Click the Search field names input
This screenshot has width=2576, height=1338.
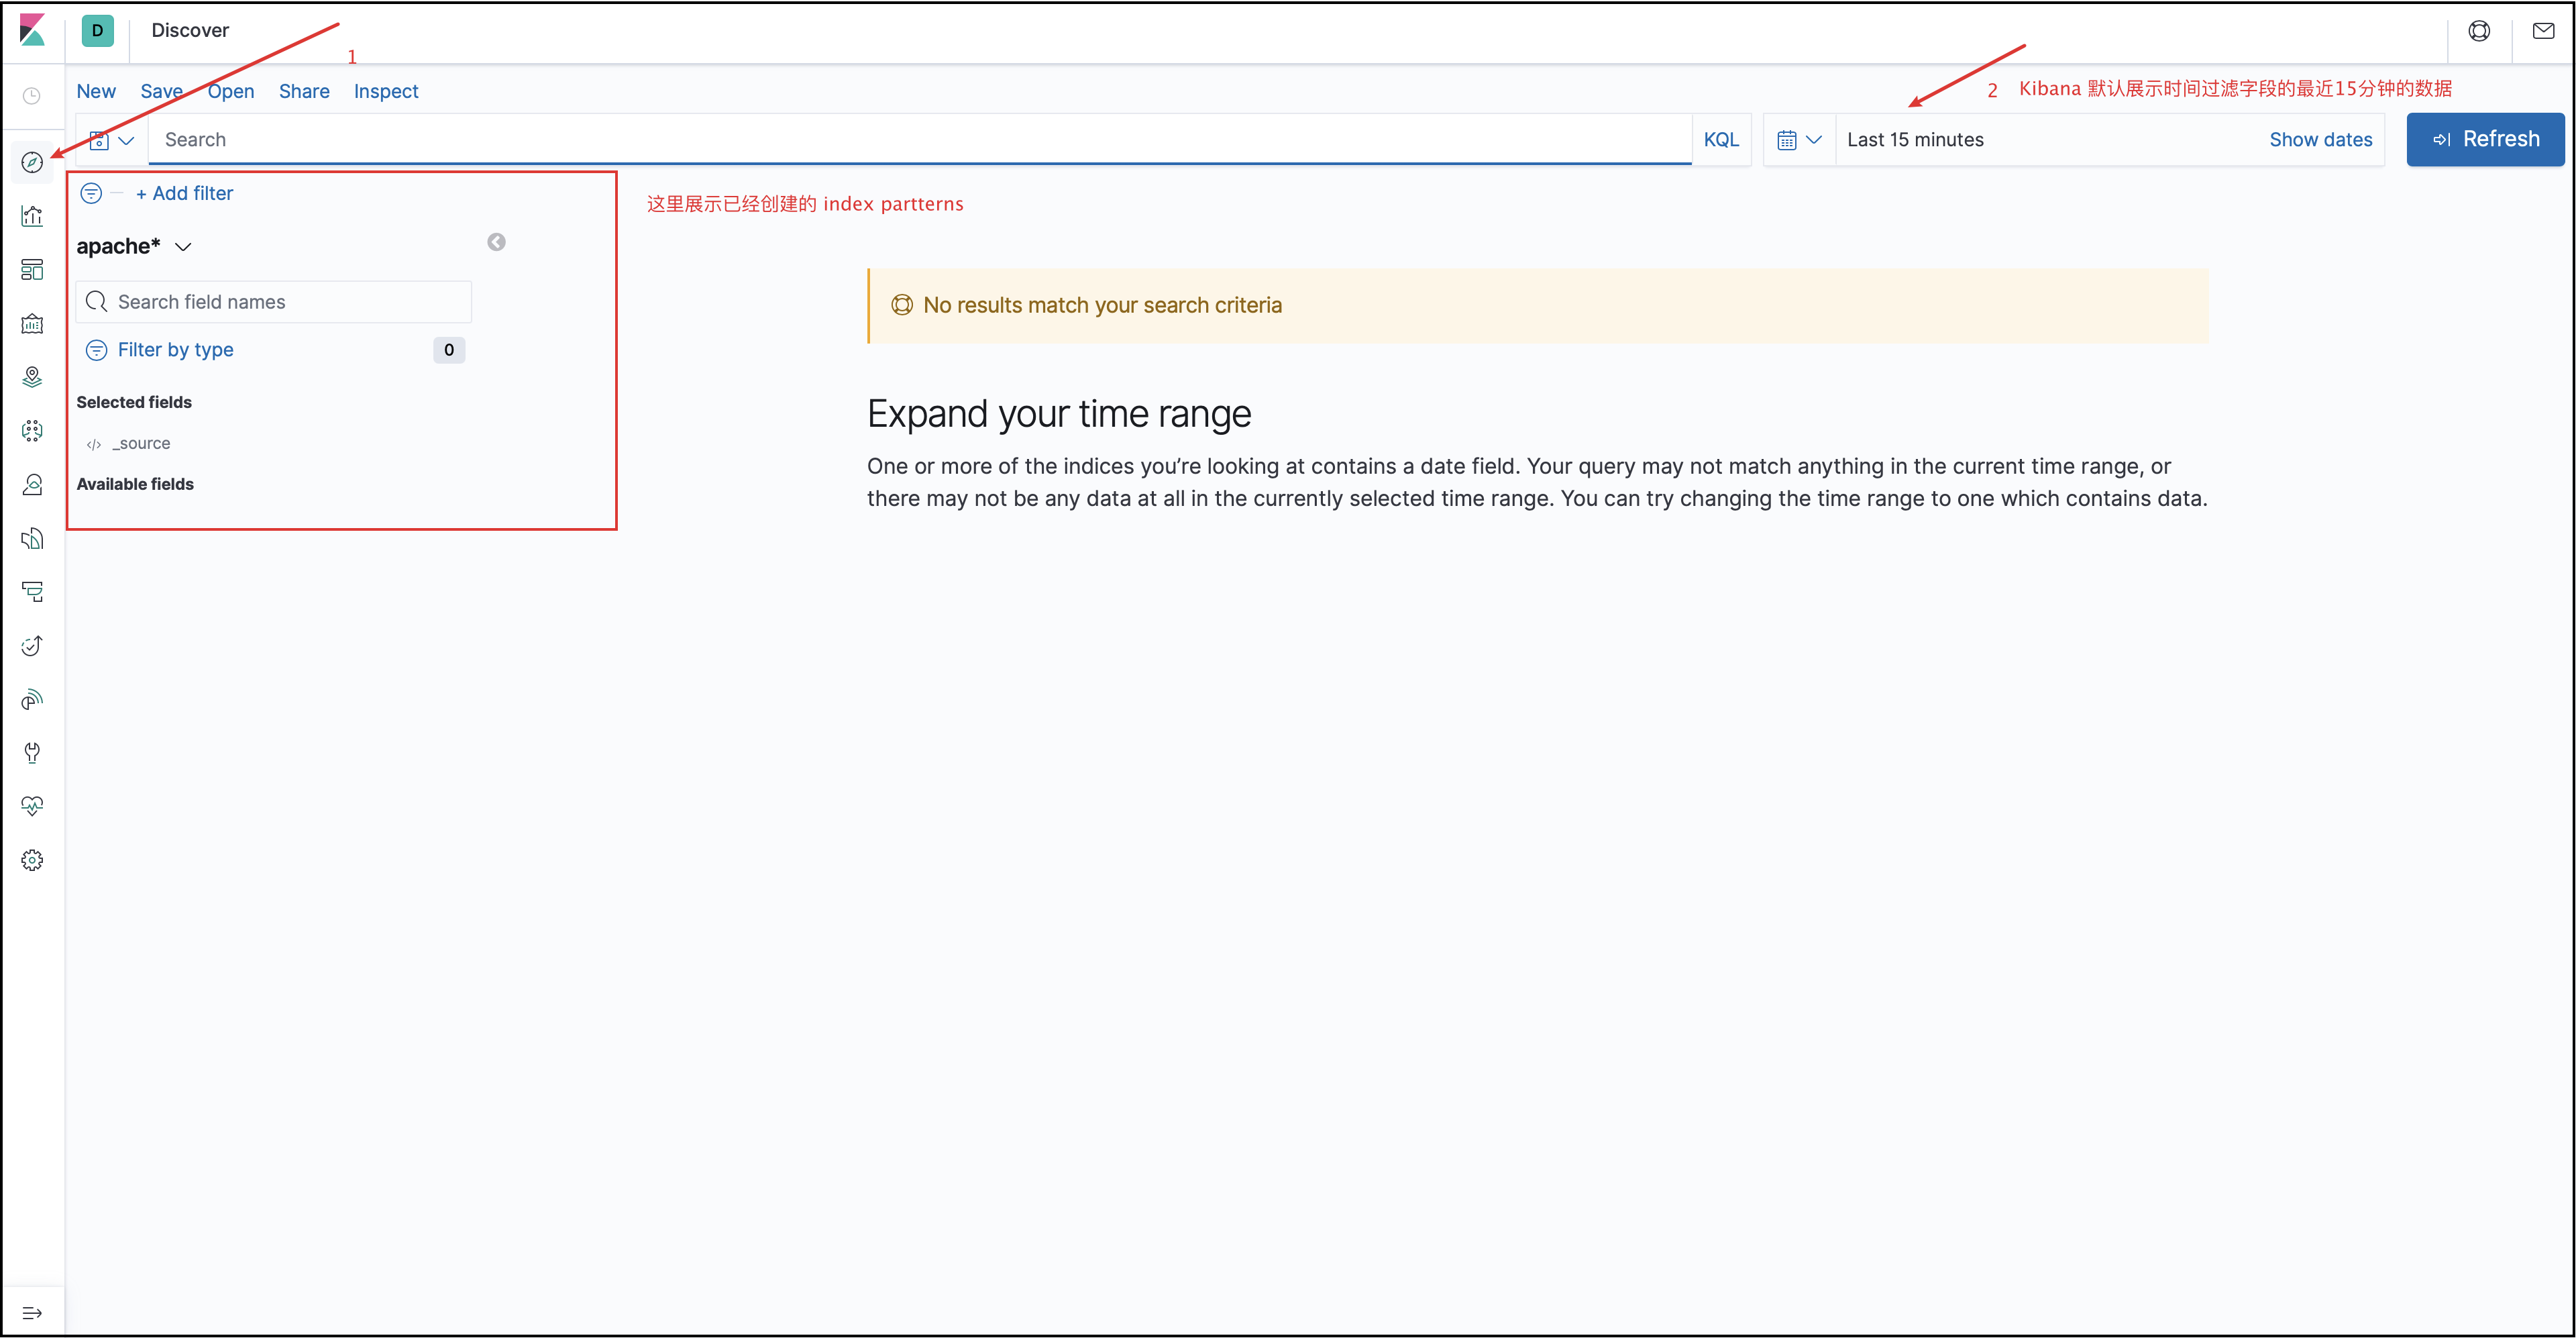pos(285,302)
